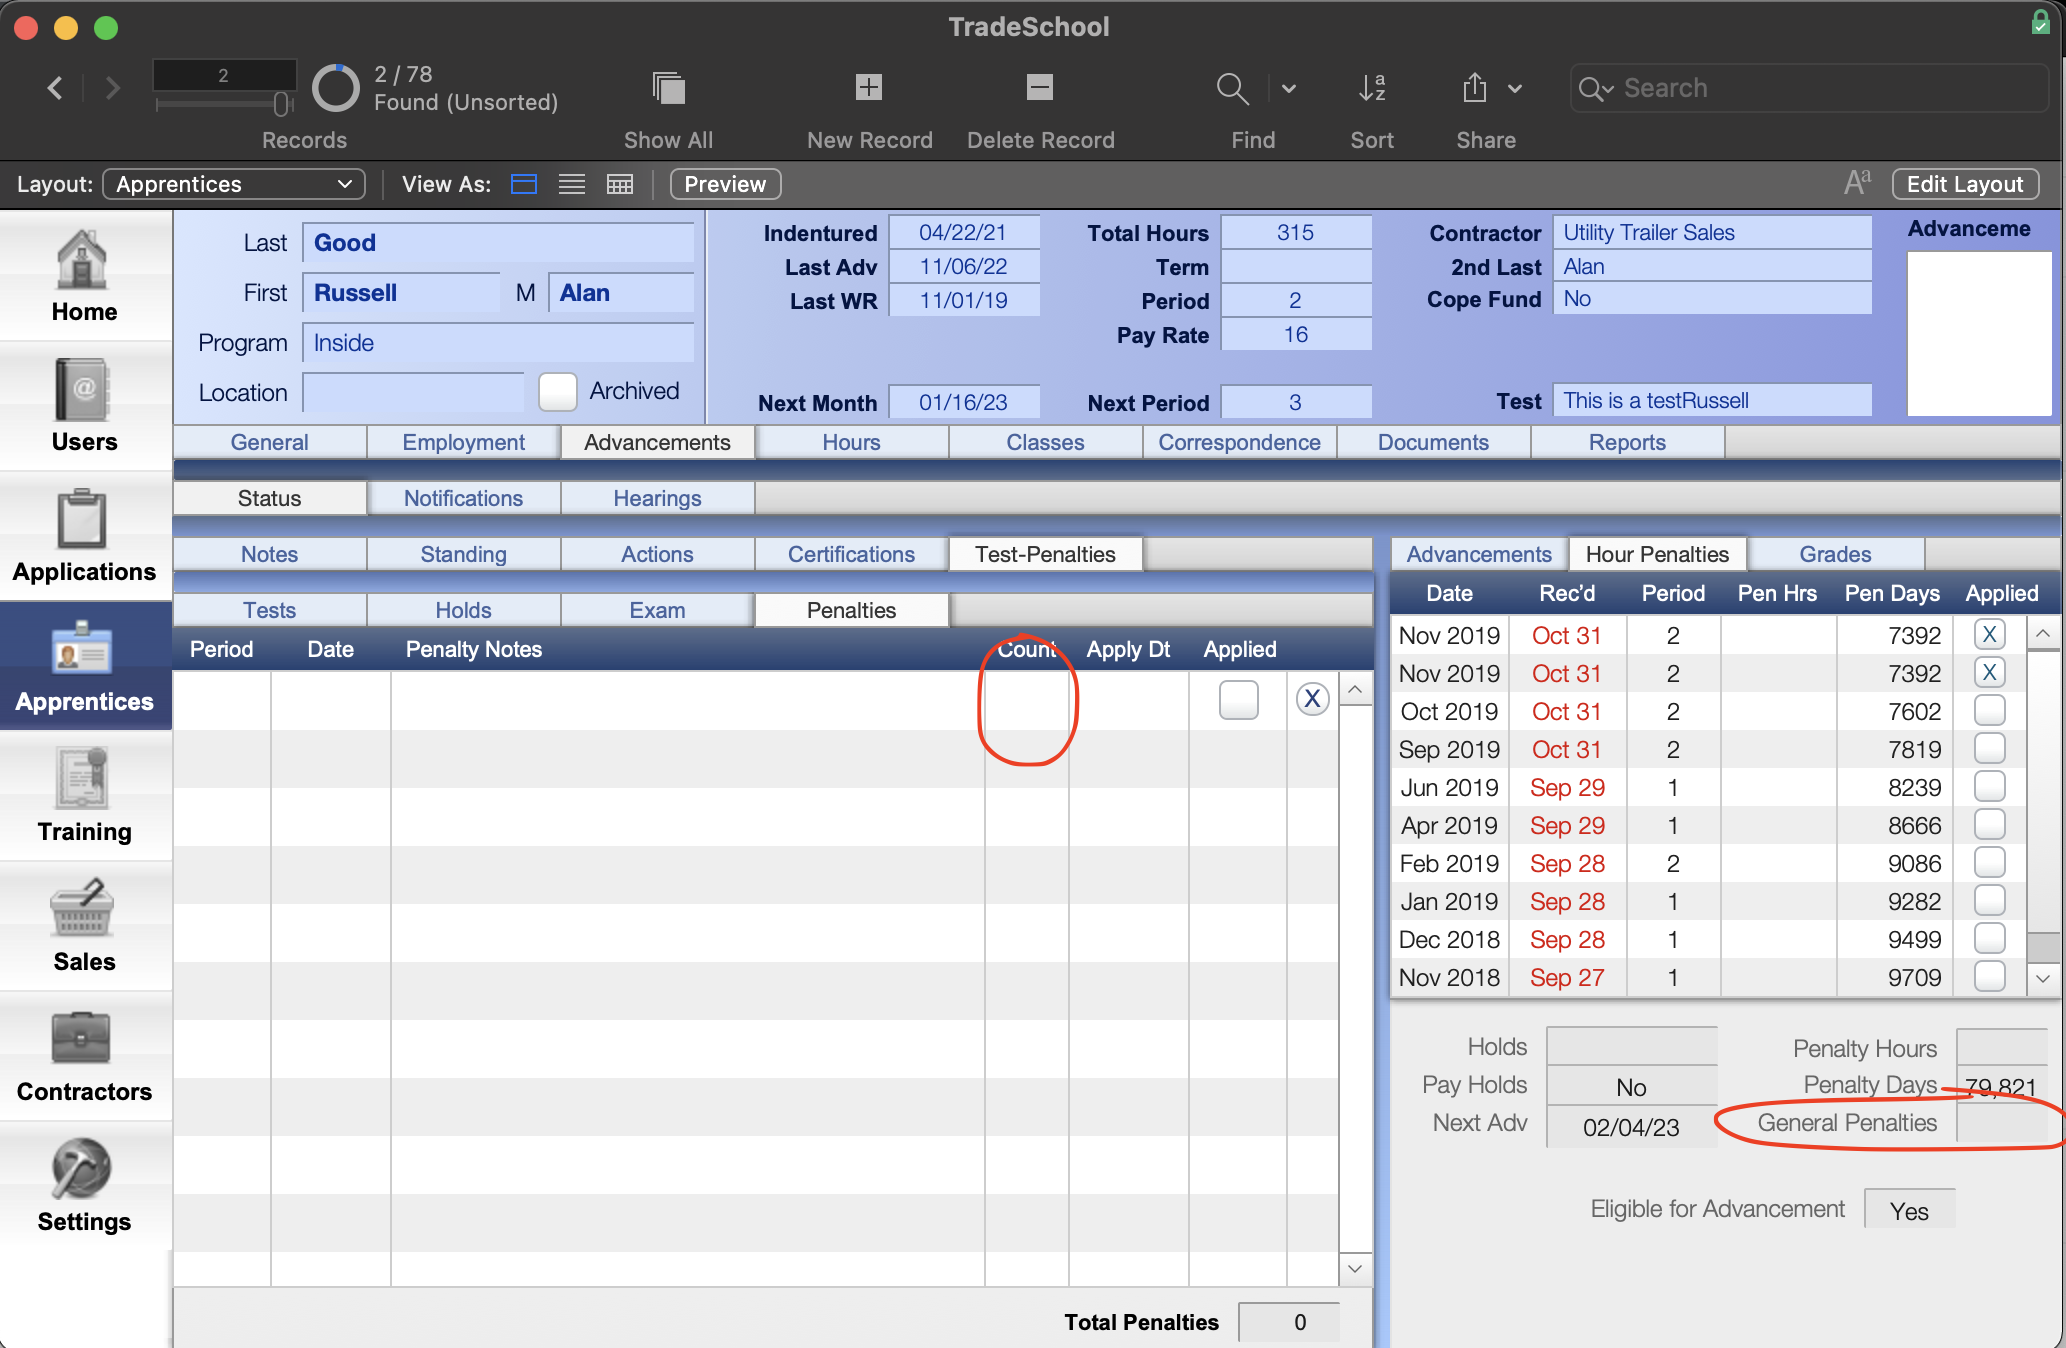
Task: Toggle the Archived checkbox
Action: (x=558, y=391)
